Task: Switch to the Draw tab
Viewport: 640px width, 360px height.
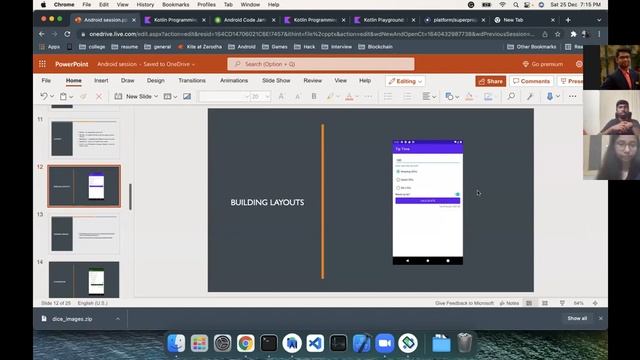Action: [x=128, y=80]
